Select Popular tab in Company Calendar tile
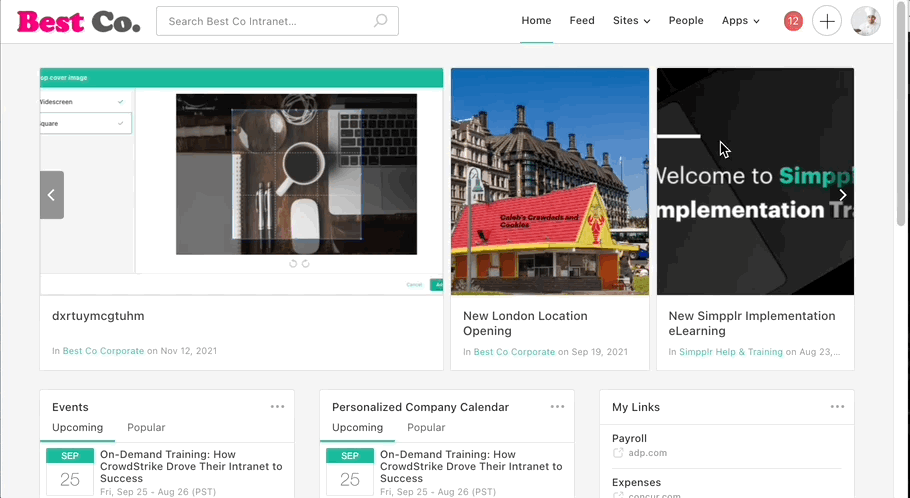Screen dimensions: 910x498 coord(426,428)
